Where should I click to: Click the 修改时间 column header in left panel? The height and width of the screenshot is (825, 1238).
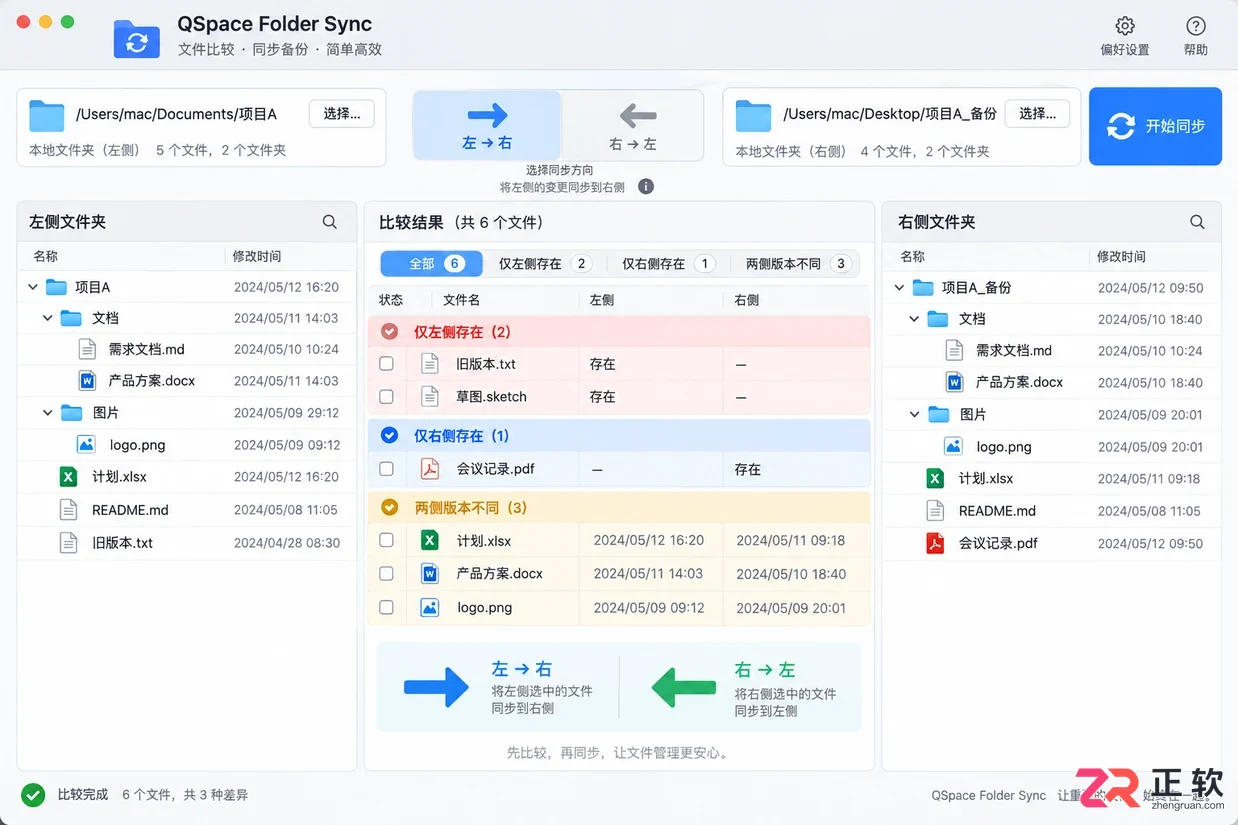click(x=257, y=256)
